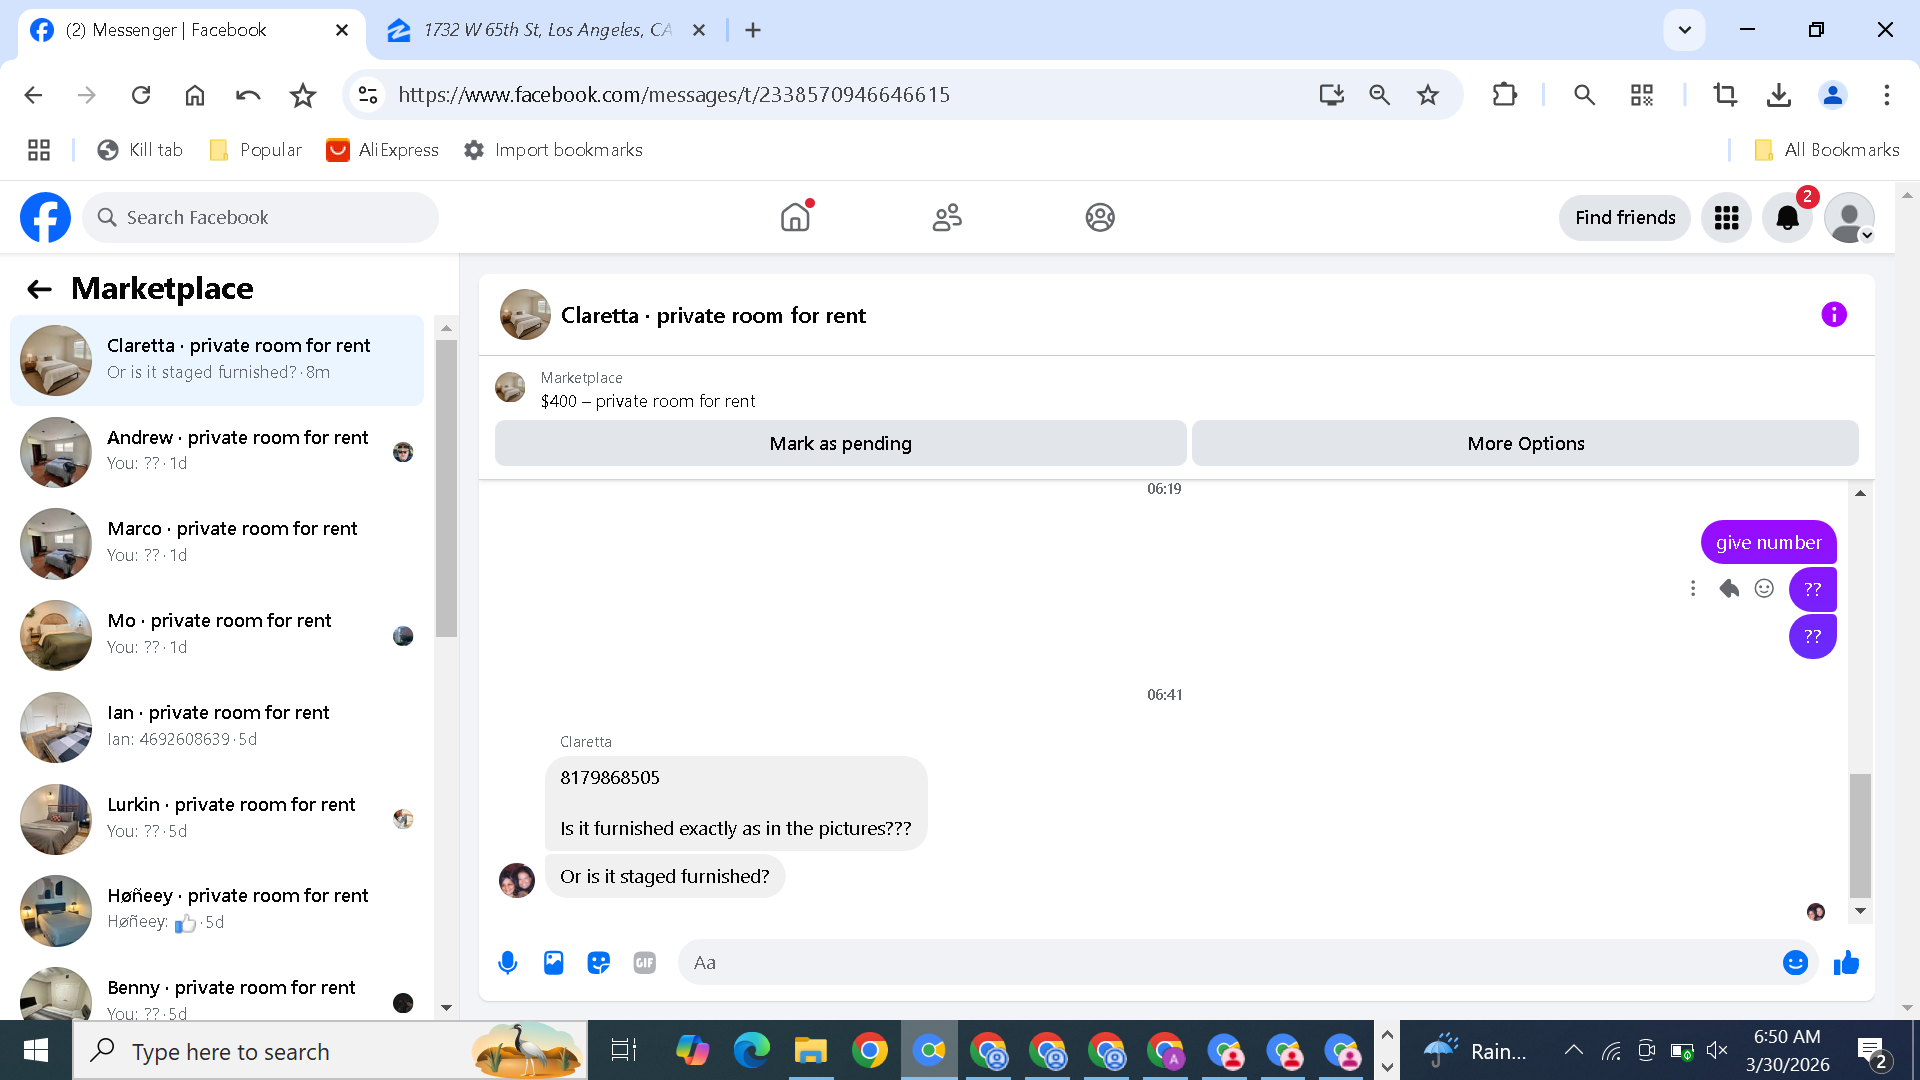Attach a photo with the image icon
Screen dimensions: 1920x1080
[553, 962]
